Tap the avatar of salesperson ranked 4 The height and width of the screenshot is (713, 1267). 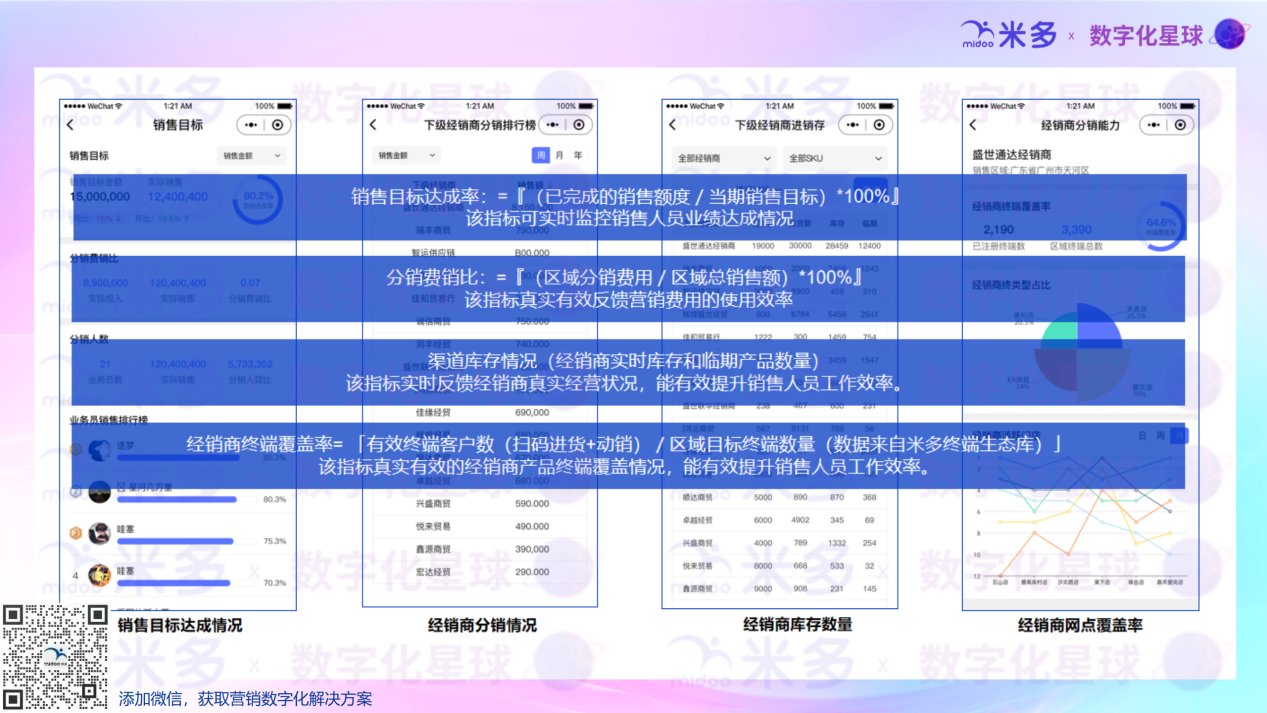click(99, 574)
